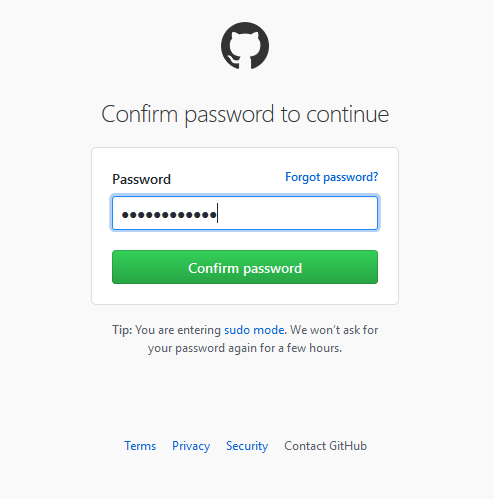Click the empty right side of password box

click(297, 213)
